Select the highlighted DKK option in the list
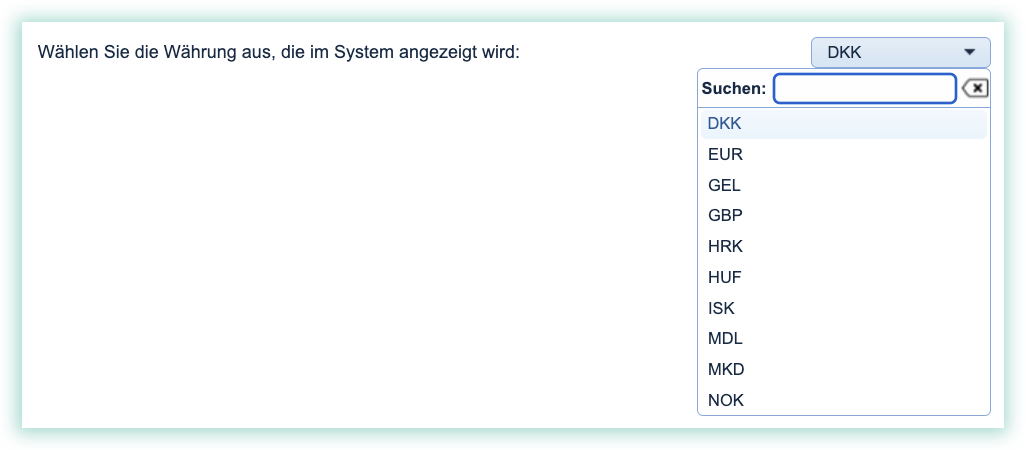The height and width of the screenshot is (450, 1026). [724, 124]
